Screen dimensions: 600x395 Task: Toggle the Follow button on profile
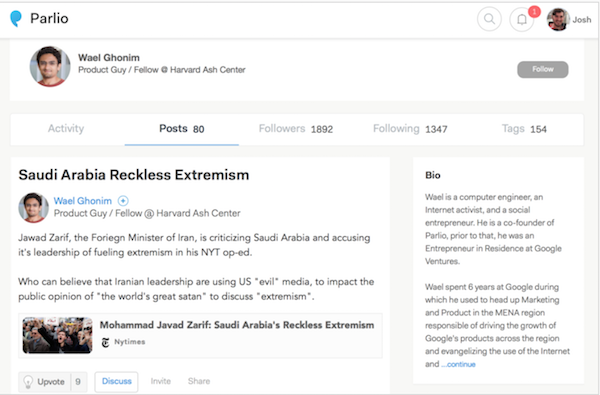(543, 69)
